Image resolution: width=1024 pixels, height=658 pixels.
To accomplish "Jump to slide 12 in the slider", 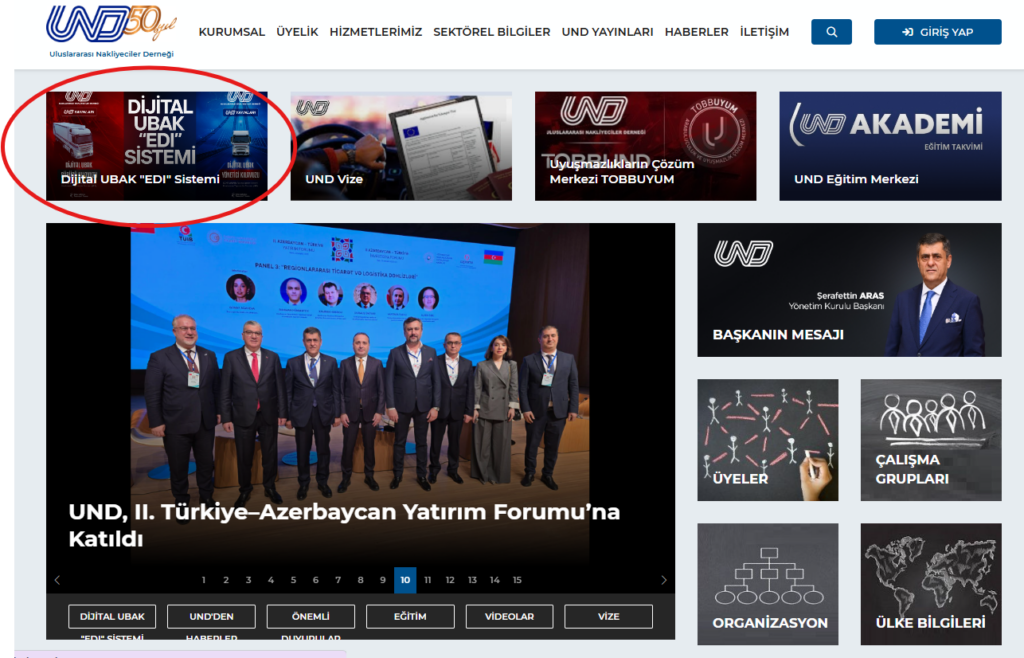I will (x=450, y=580).
